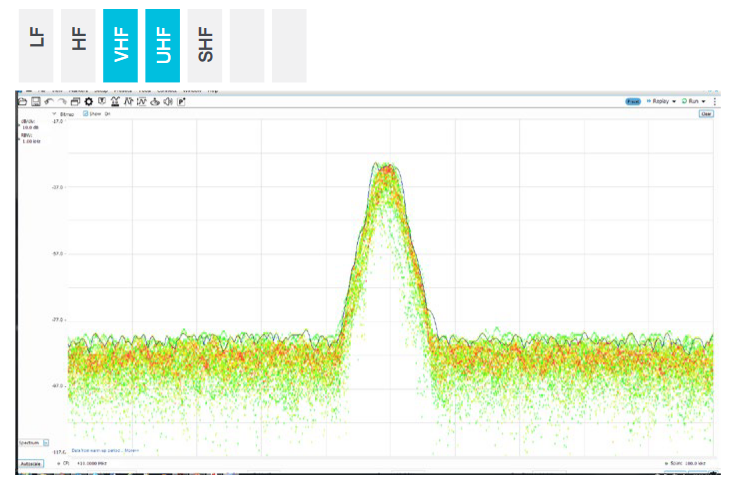Expand the Run dropdown arrow
The image size is (733, 486).
pos(704,101)
